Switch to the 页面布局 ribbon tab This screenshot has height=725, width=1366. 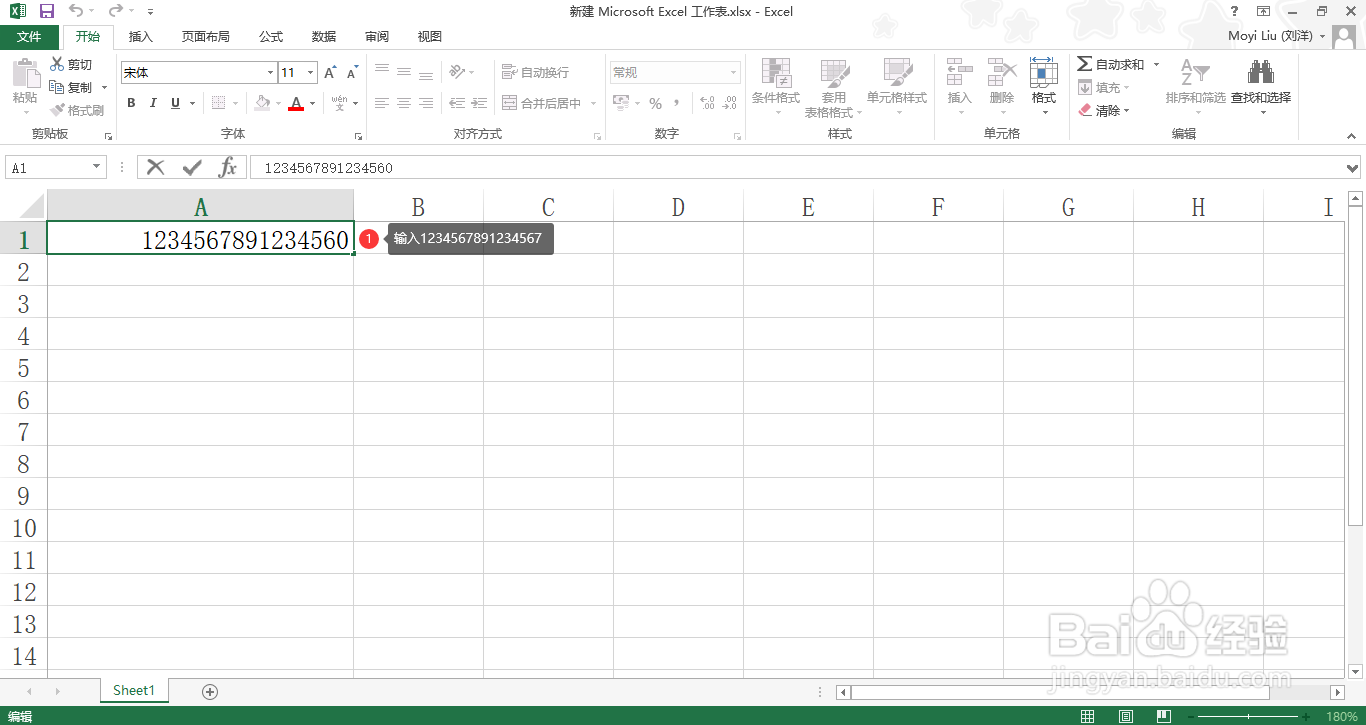pyautogui.click(x=206, y=37)
